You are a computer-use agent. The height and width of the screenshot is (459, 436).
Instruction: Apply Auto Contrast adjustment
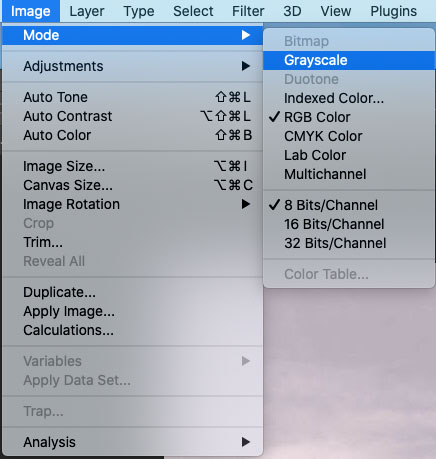(132, 116)
